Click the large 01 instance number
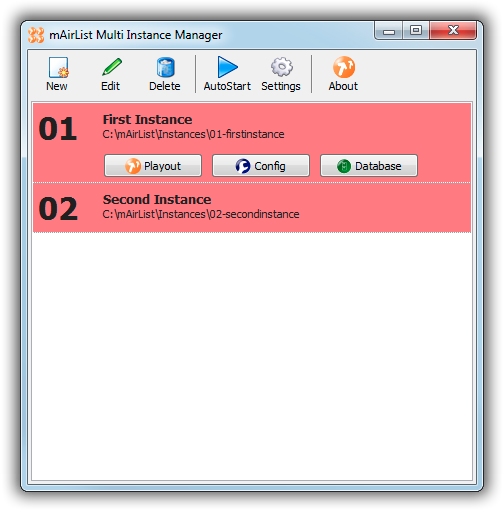 58,129
